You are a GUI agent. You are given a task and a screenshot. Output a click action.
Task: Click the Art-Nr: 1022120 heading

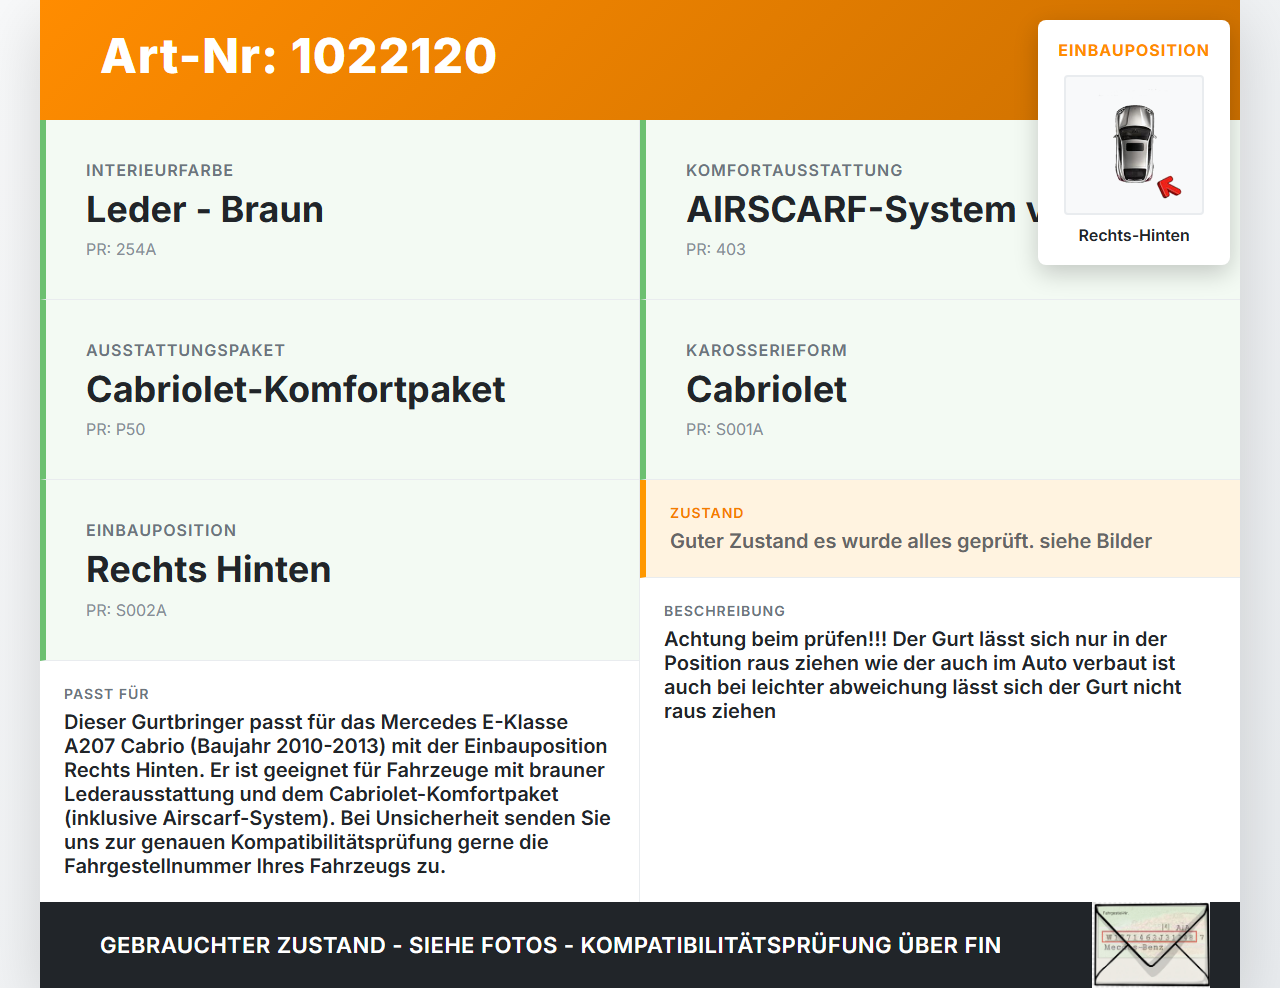point(298,56)
